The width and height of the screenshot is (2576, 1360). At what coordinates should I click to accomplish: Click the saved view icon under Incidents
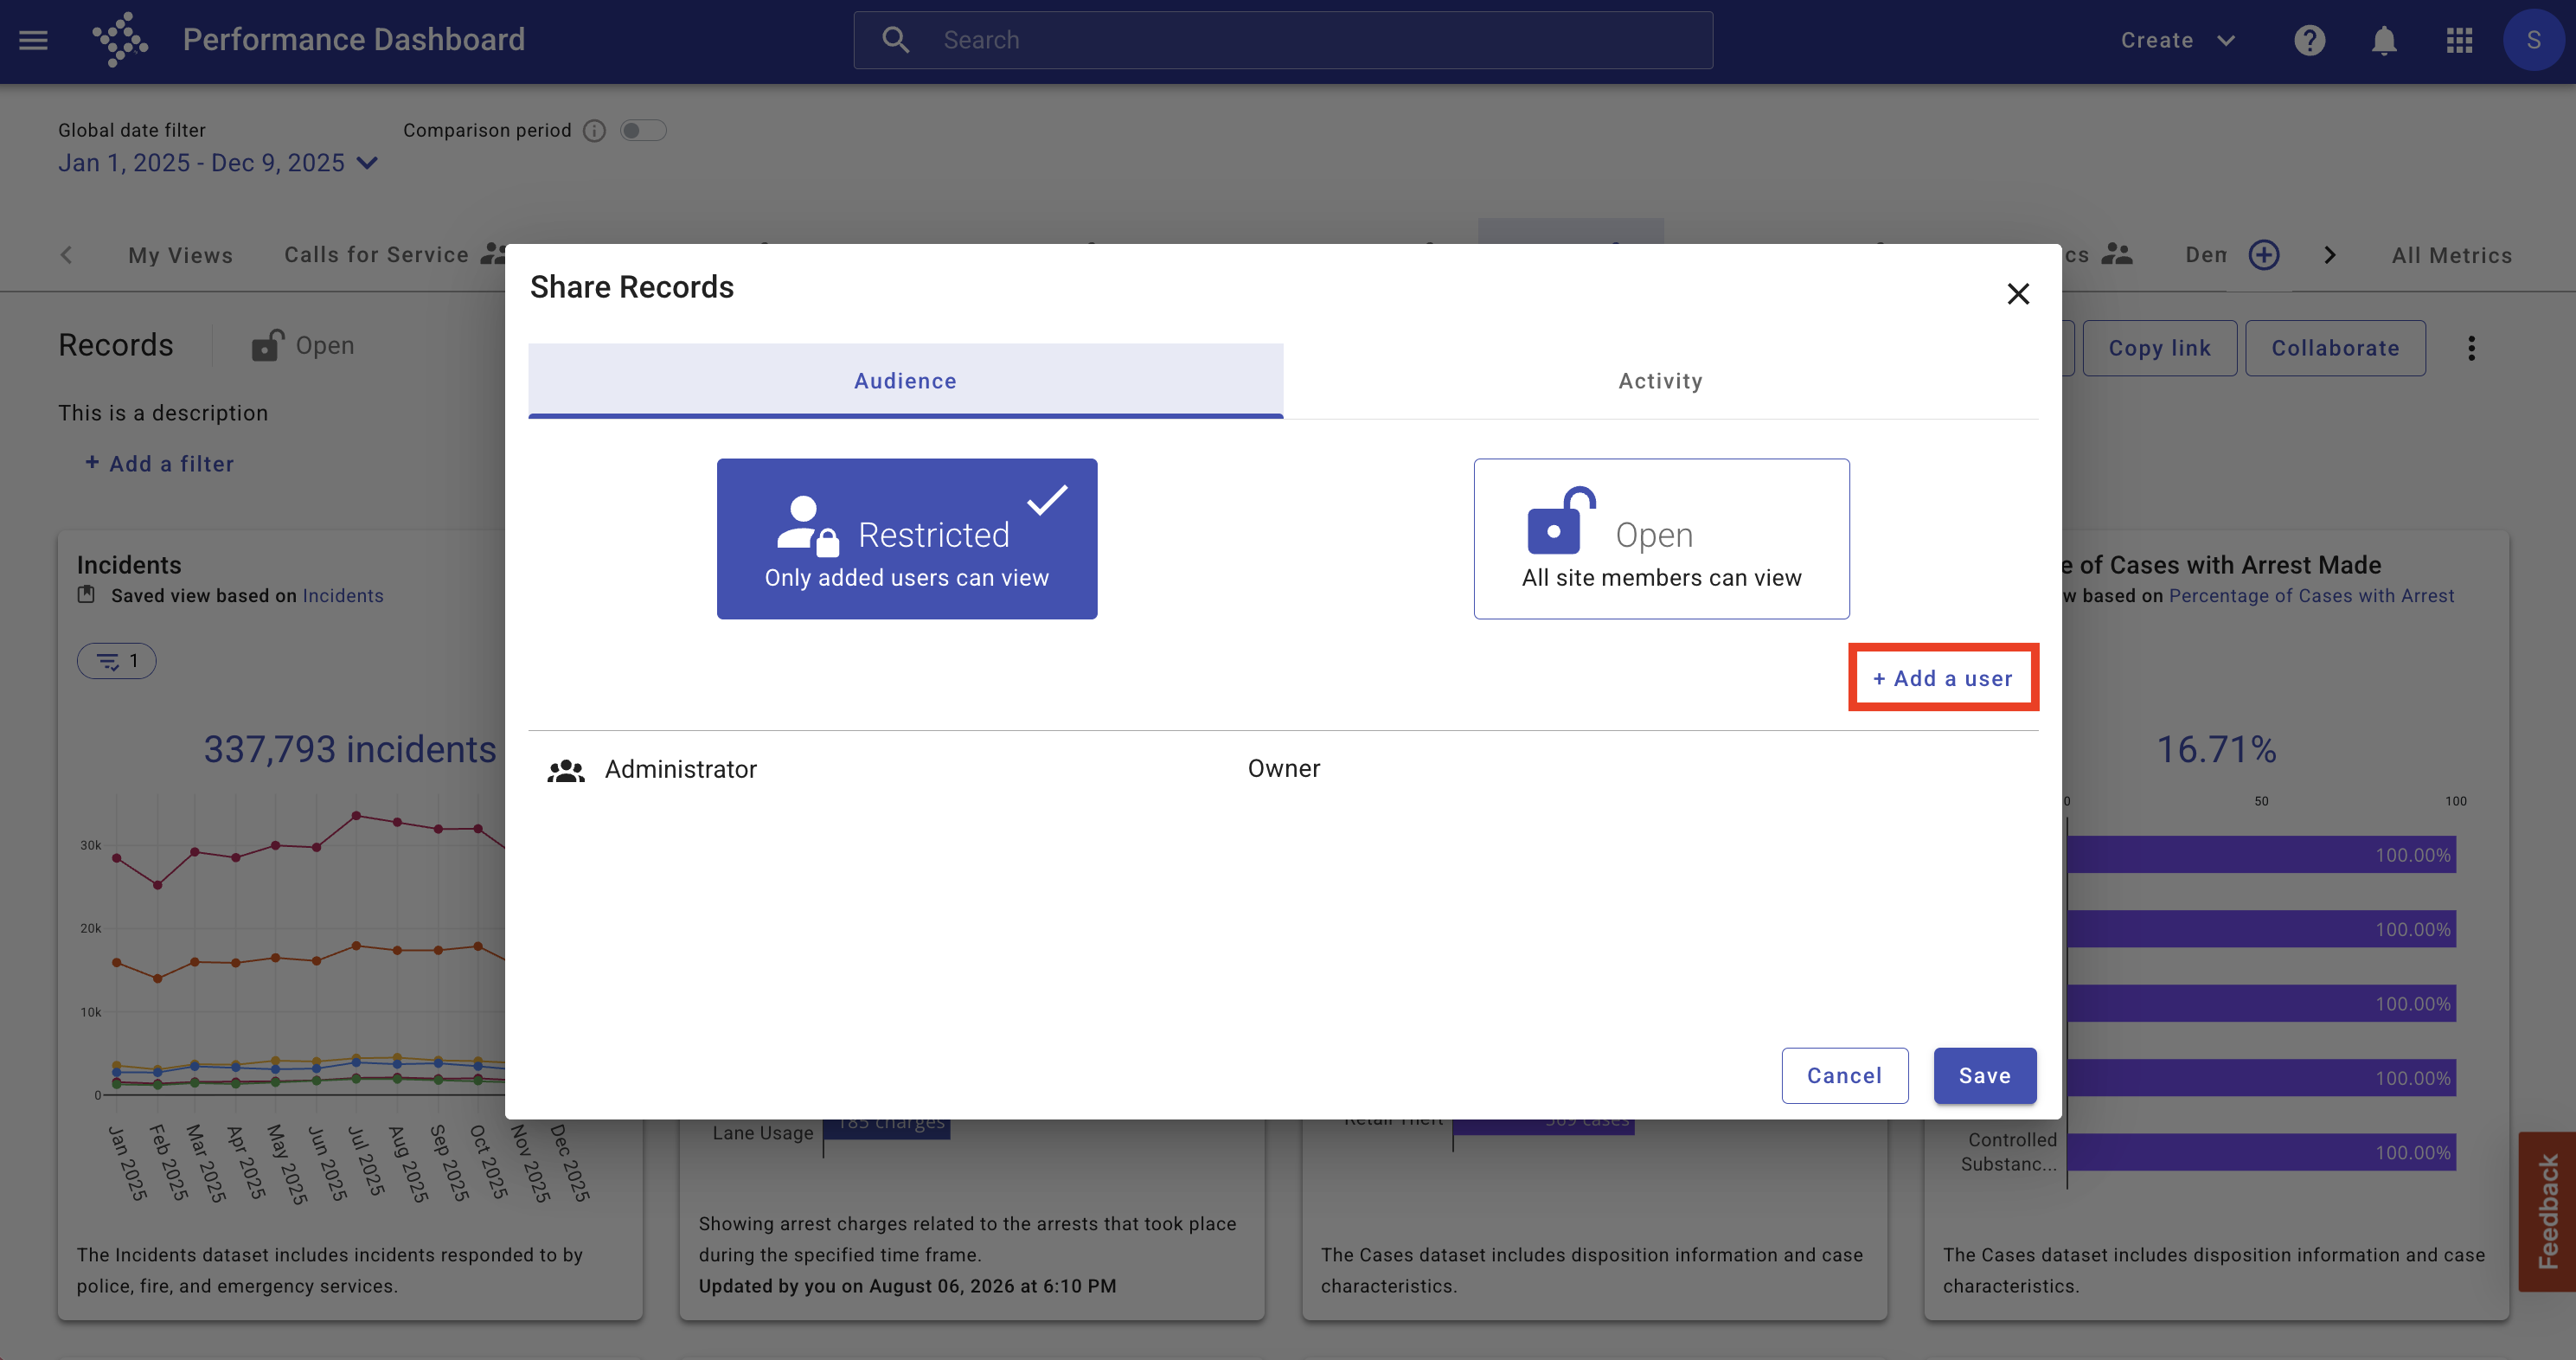coord(86,595)
